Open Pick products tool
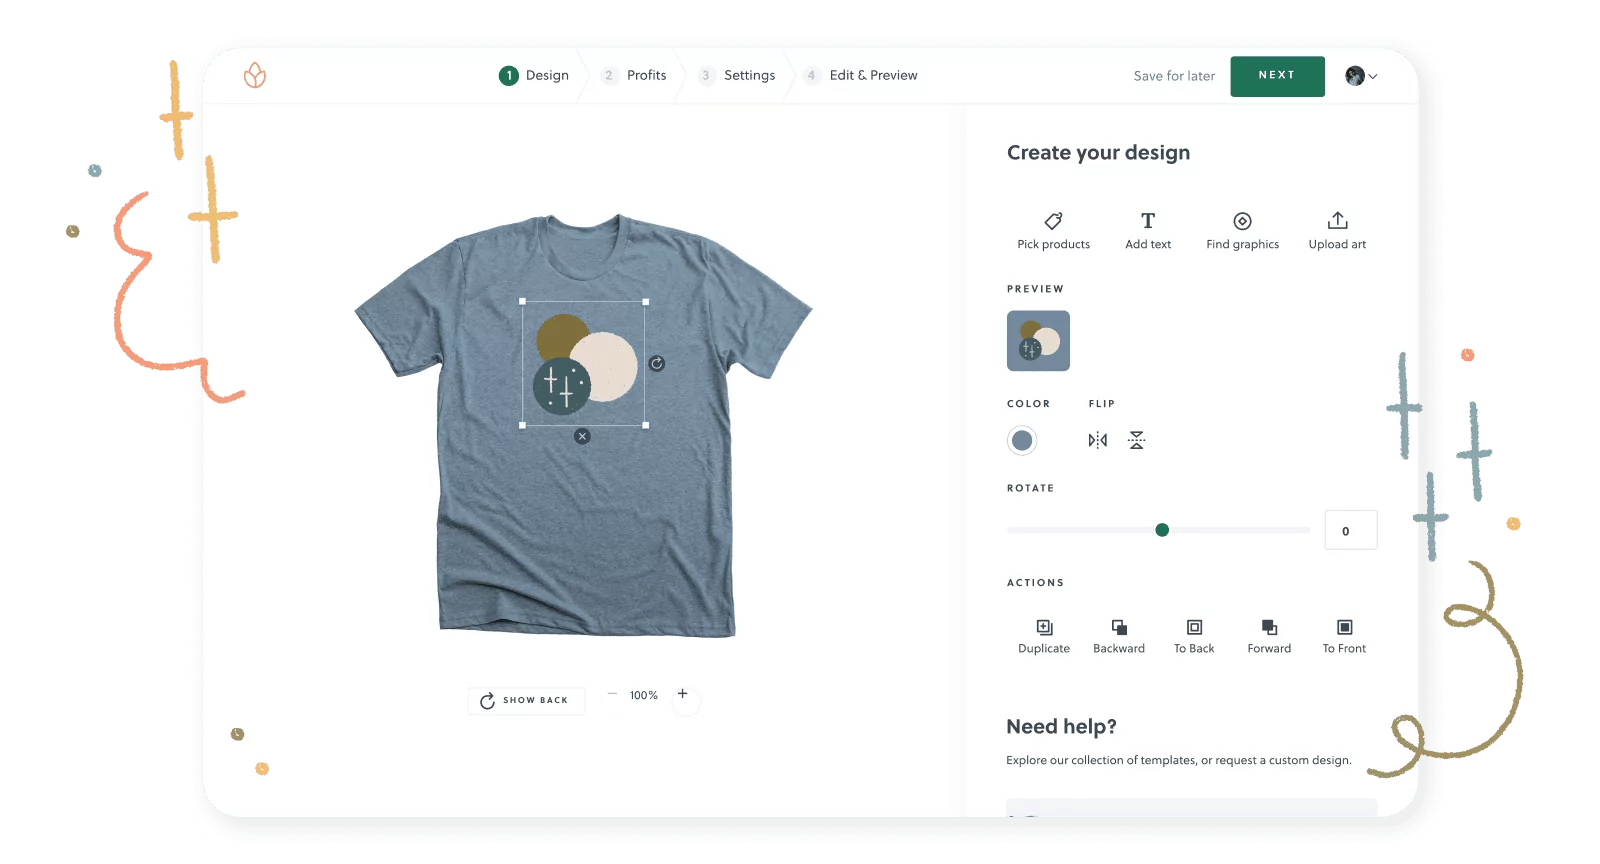Image resolution: width=1600 pixels, height=864 pixels. [1053, 230]
